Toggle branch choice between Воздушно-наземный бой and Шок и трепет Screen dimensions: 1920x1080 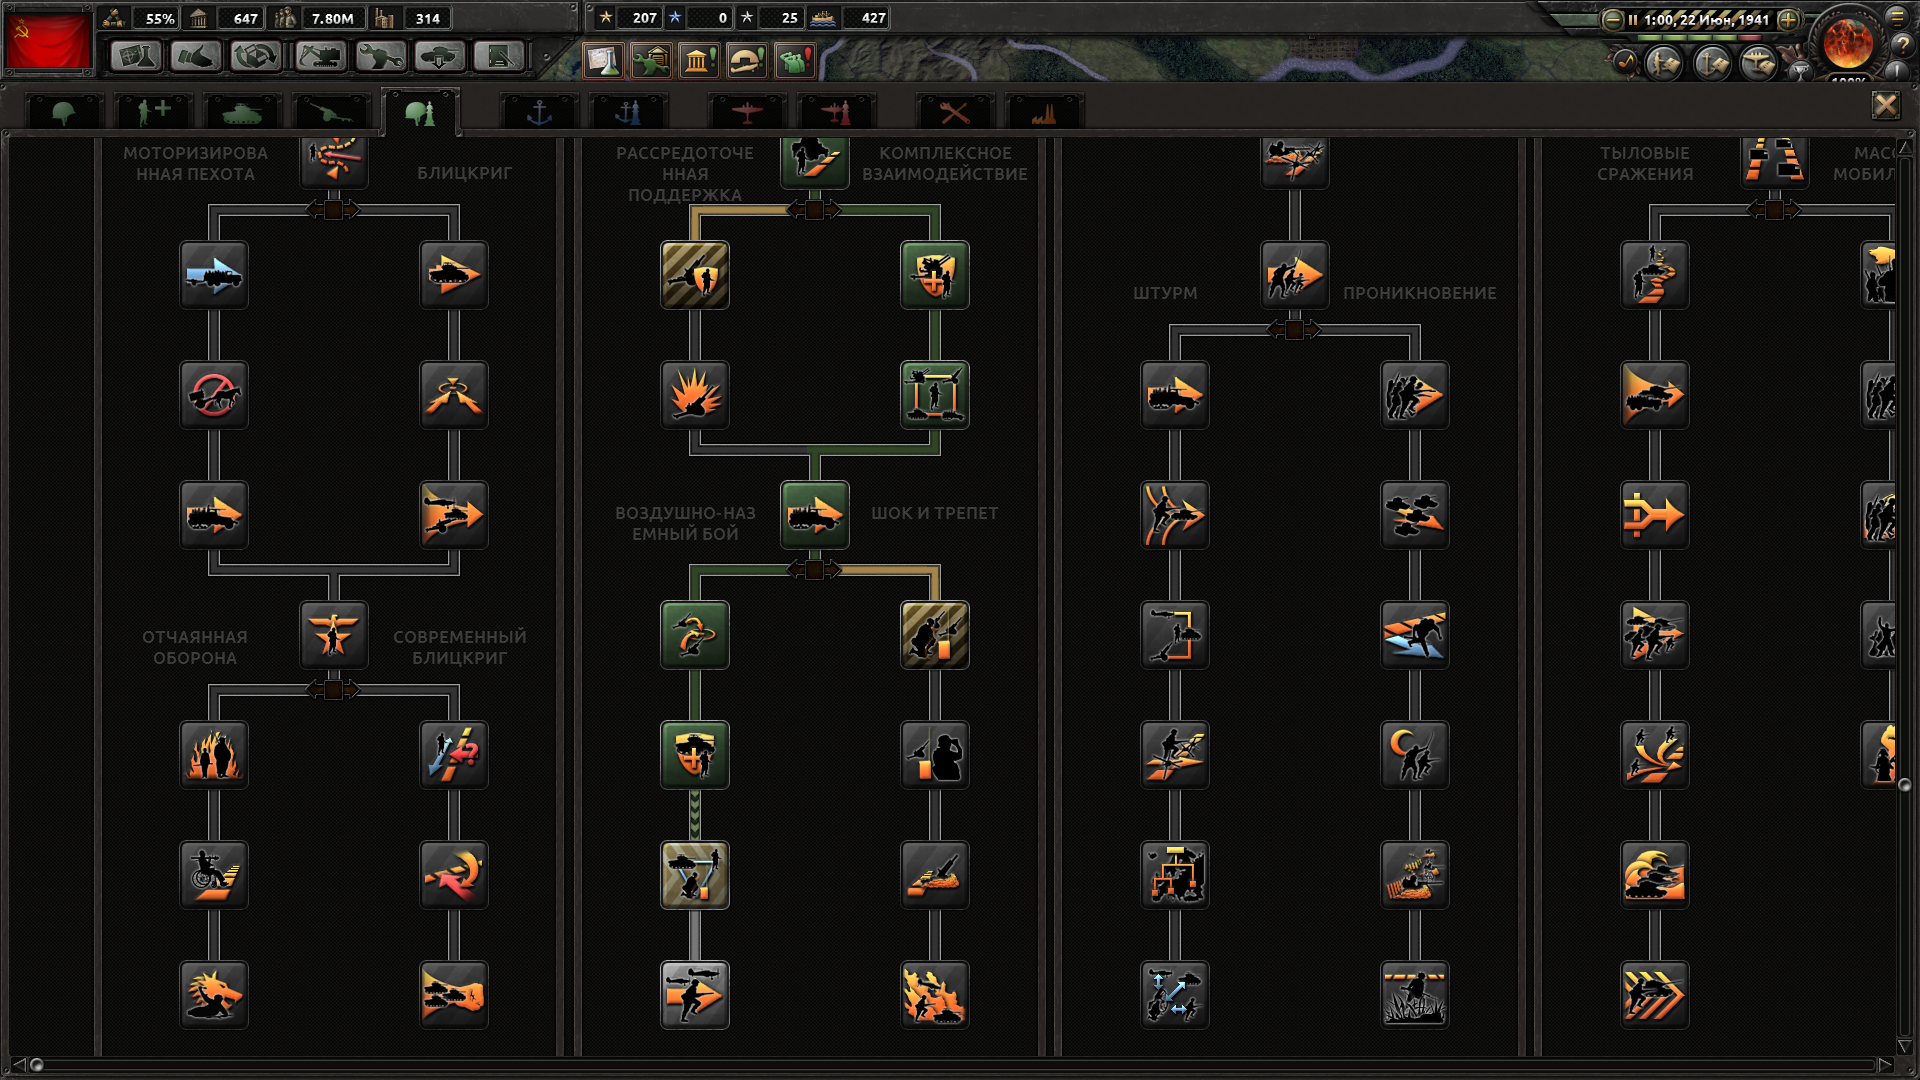(815, 570)
